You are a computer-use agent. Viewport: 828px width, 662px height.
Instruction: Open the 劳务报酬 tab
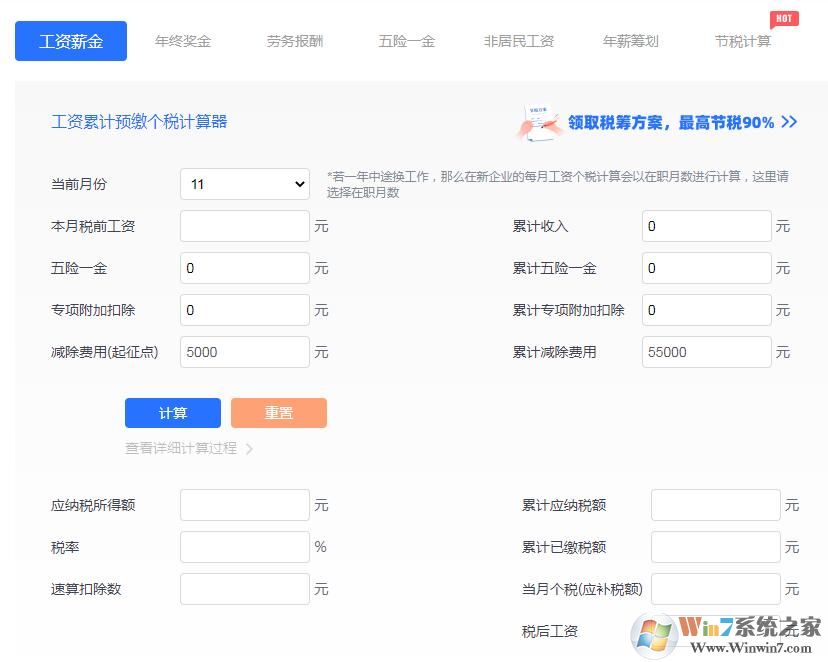click(295, 41)
